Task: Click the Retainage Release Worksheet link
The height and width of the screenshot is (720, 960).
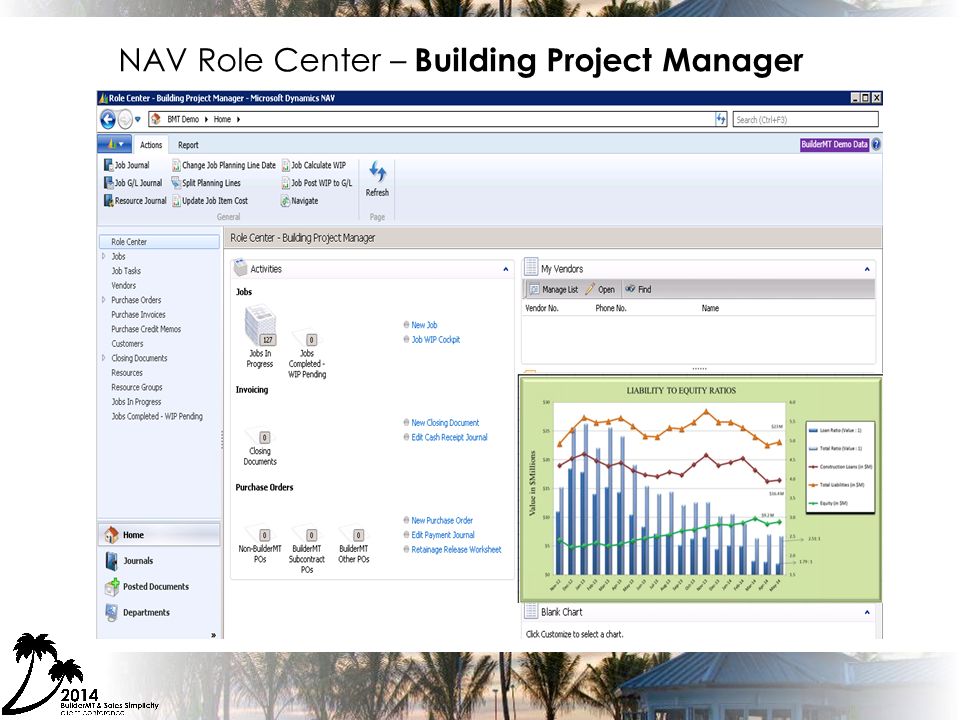Action: tap(456, 550)
